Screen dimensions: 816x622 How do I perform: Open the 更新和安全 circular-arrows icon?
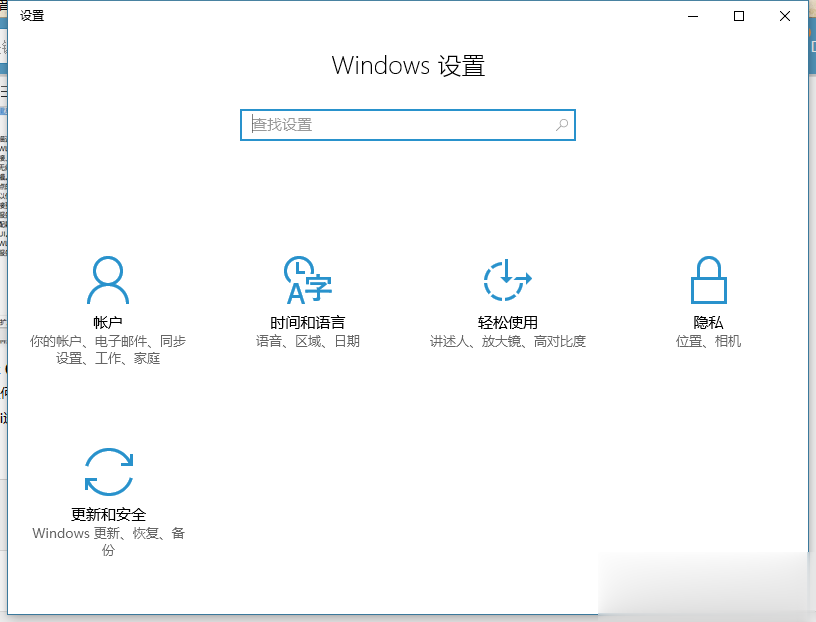click(x=108, y=470)
